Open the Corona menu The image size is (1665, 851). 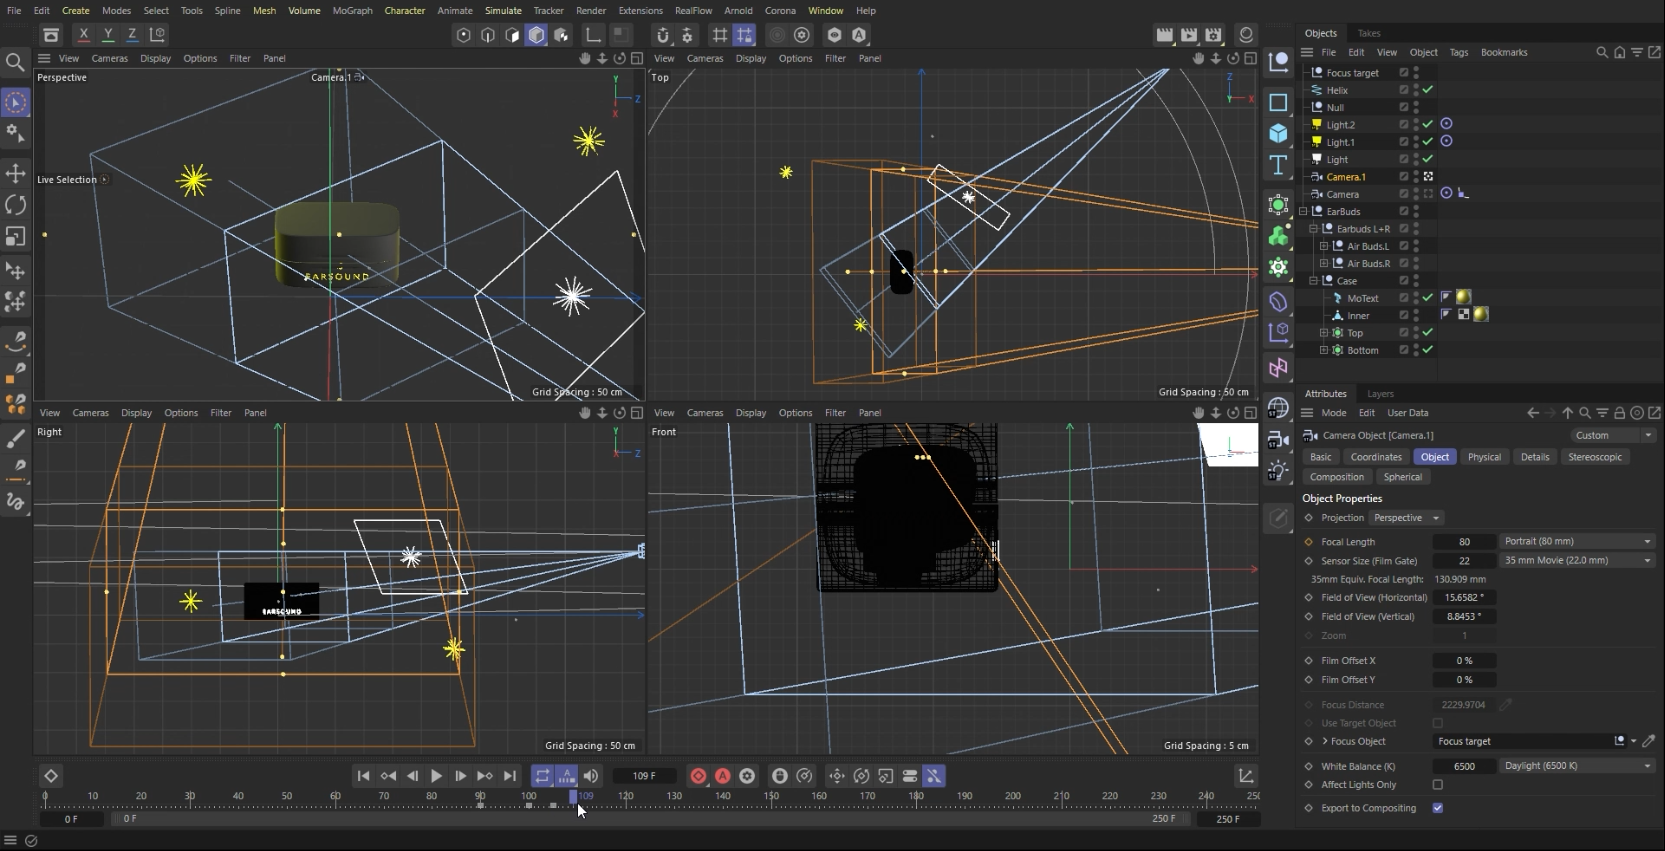[780, 10]
